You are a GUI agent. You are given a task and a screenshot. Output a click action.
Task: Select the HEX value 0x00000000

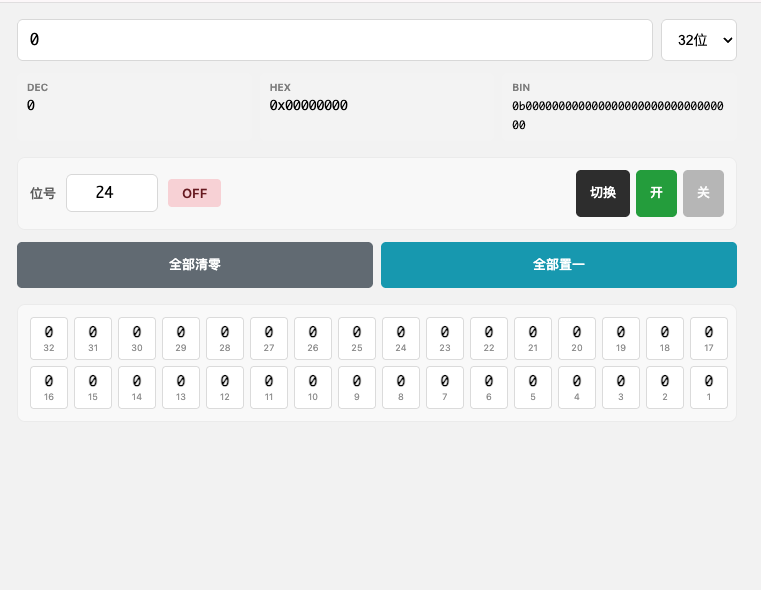[x=309, y=105]
